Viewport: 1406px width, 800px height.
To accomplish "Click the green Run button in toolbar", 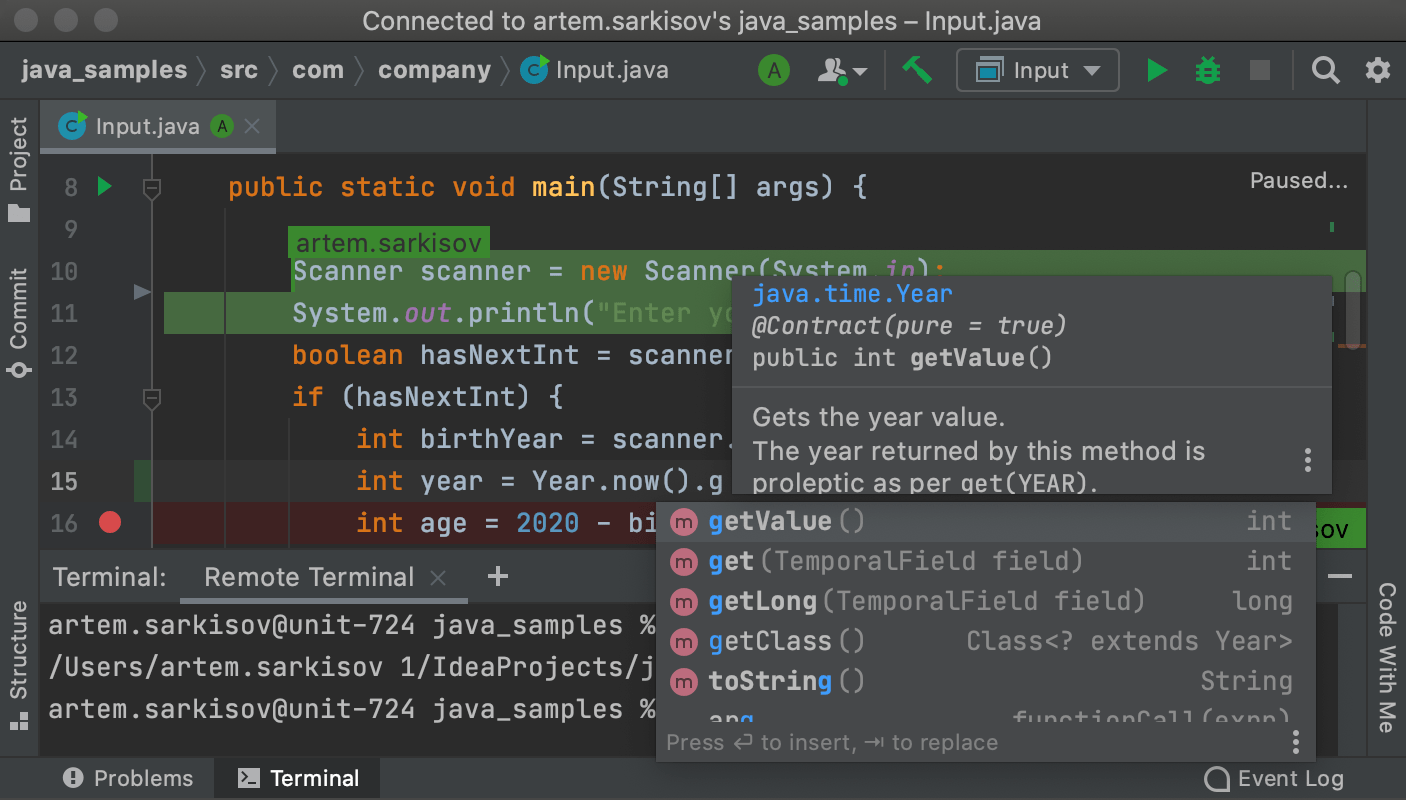I will tap(1157, 71).
